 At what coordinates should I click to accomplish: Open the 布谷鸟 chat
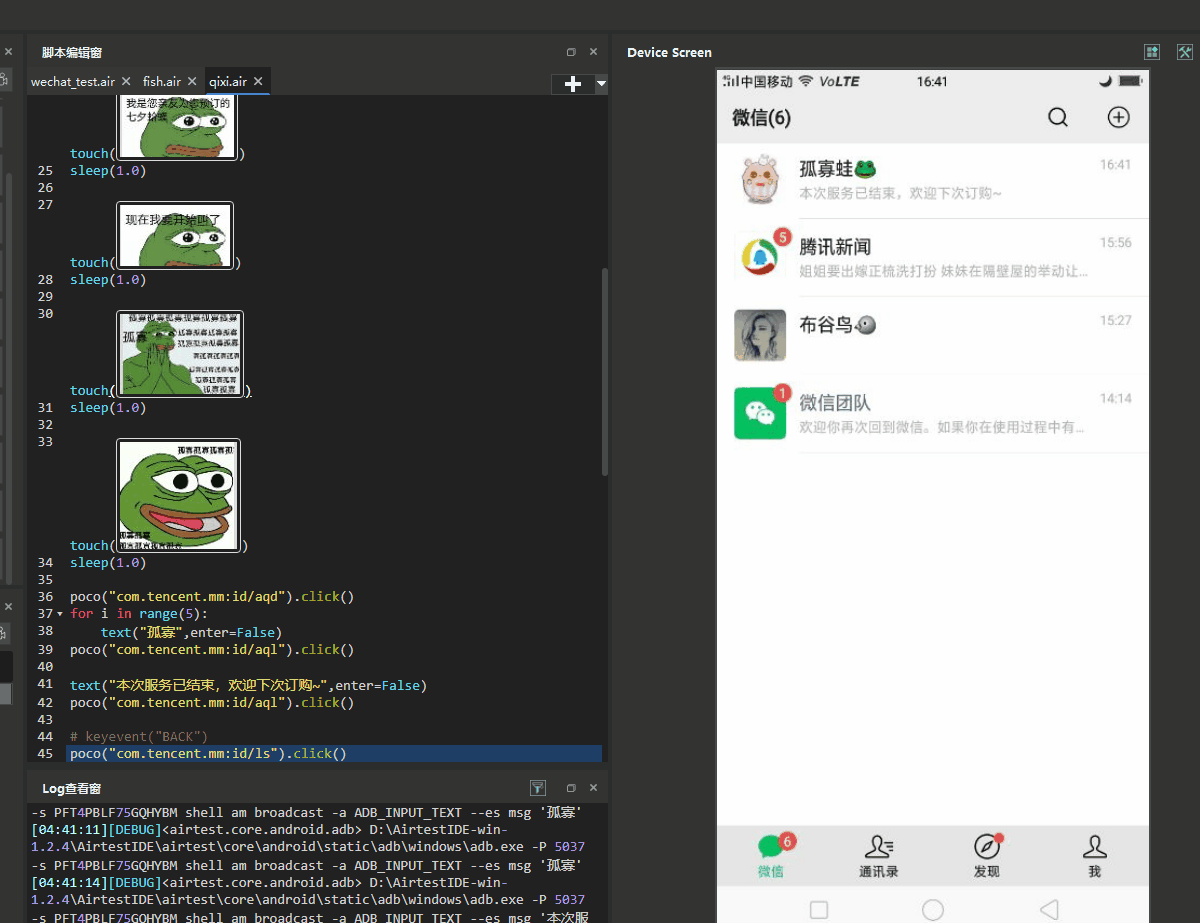(933, 335)
